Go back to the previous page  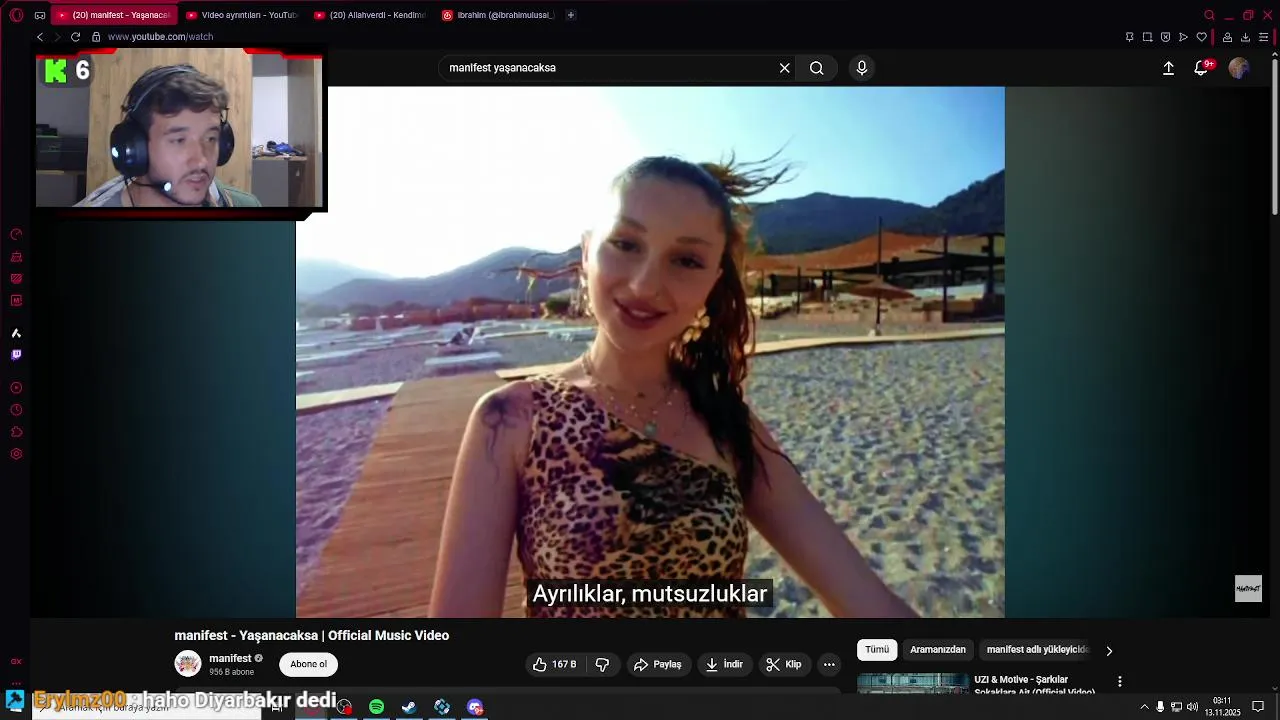point(40,37)
